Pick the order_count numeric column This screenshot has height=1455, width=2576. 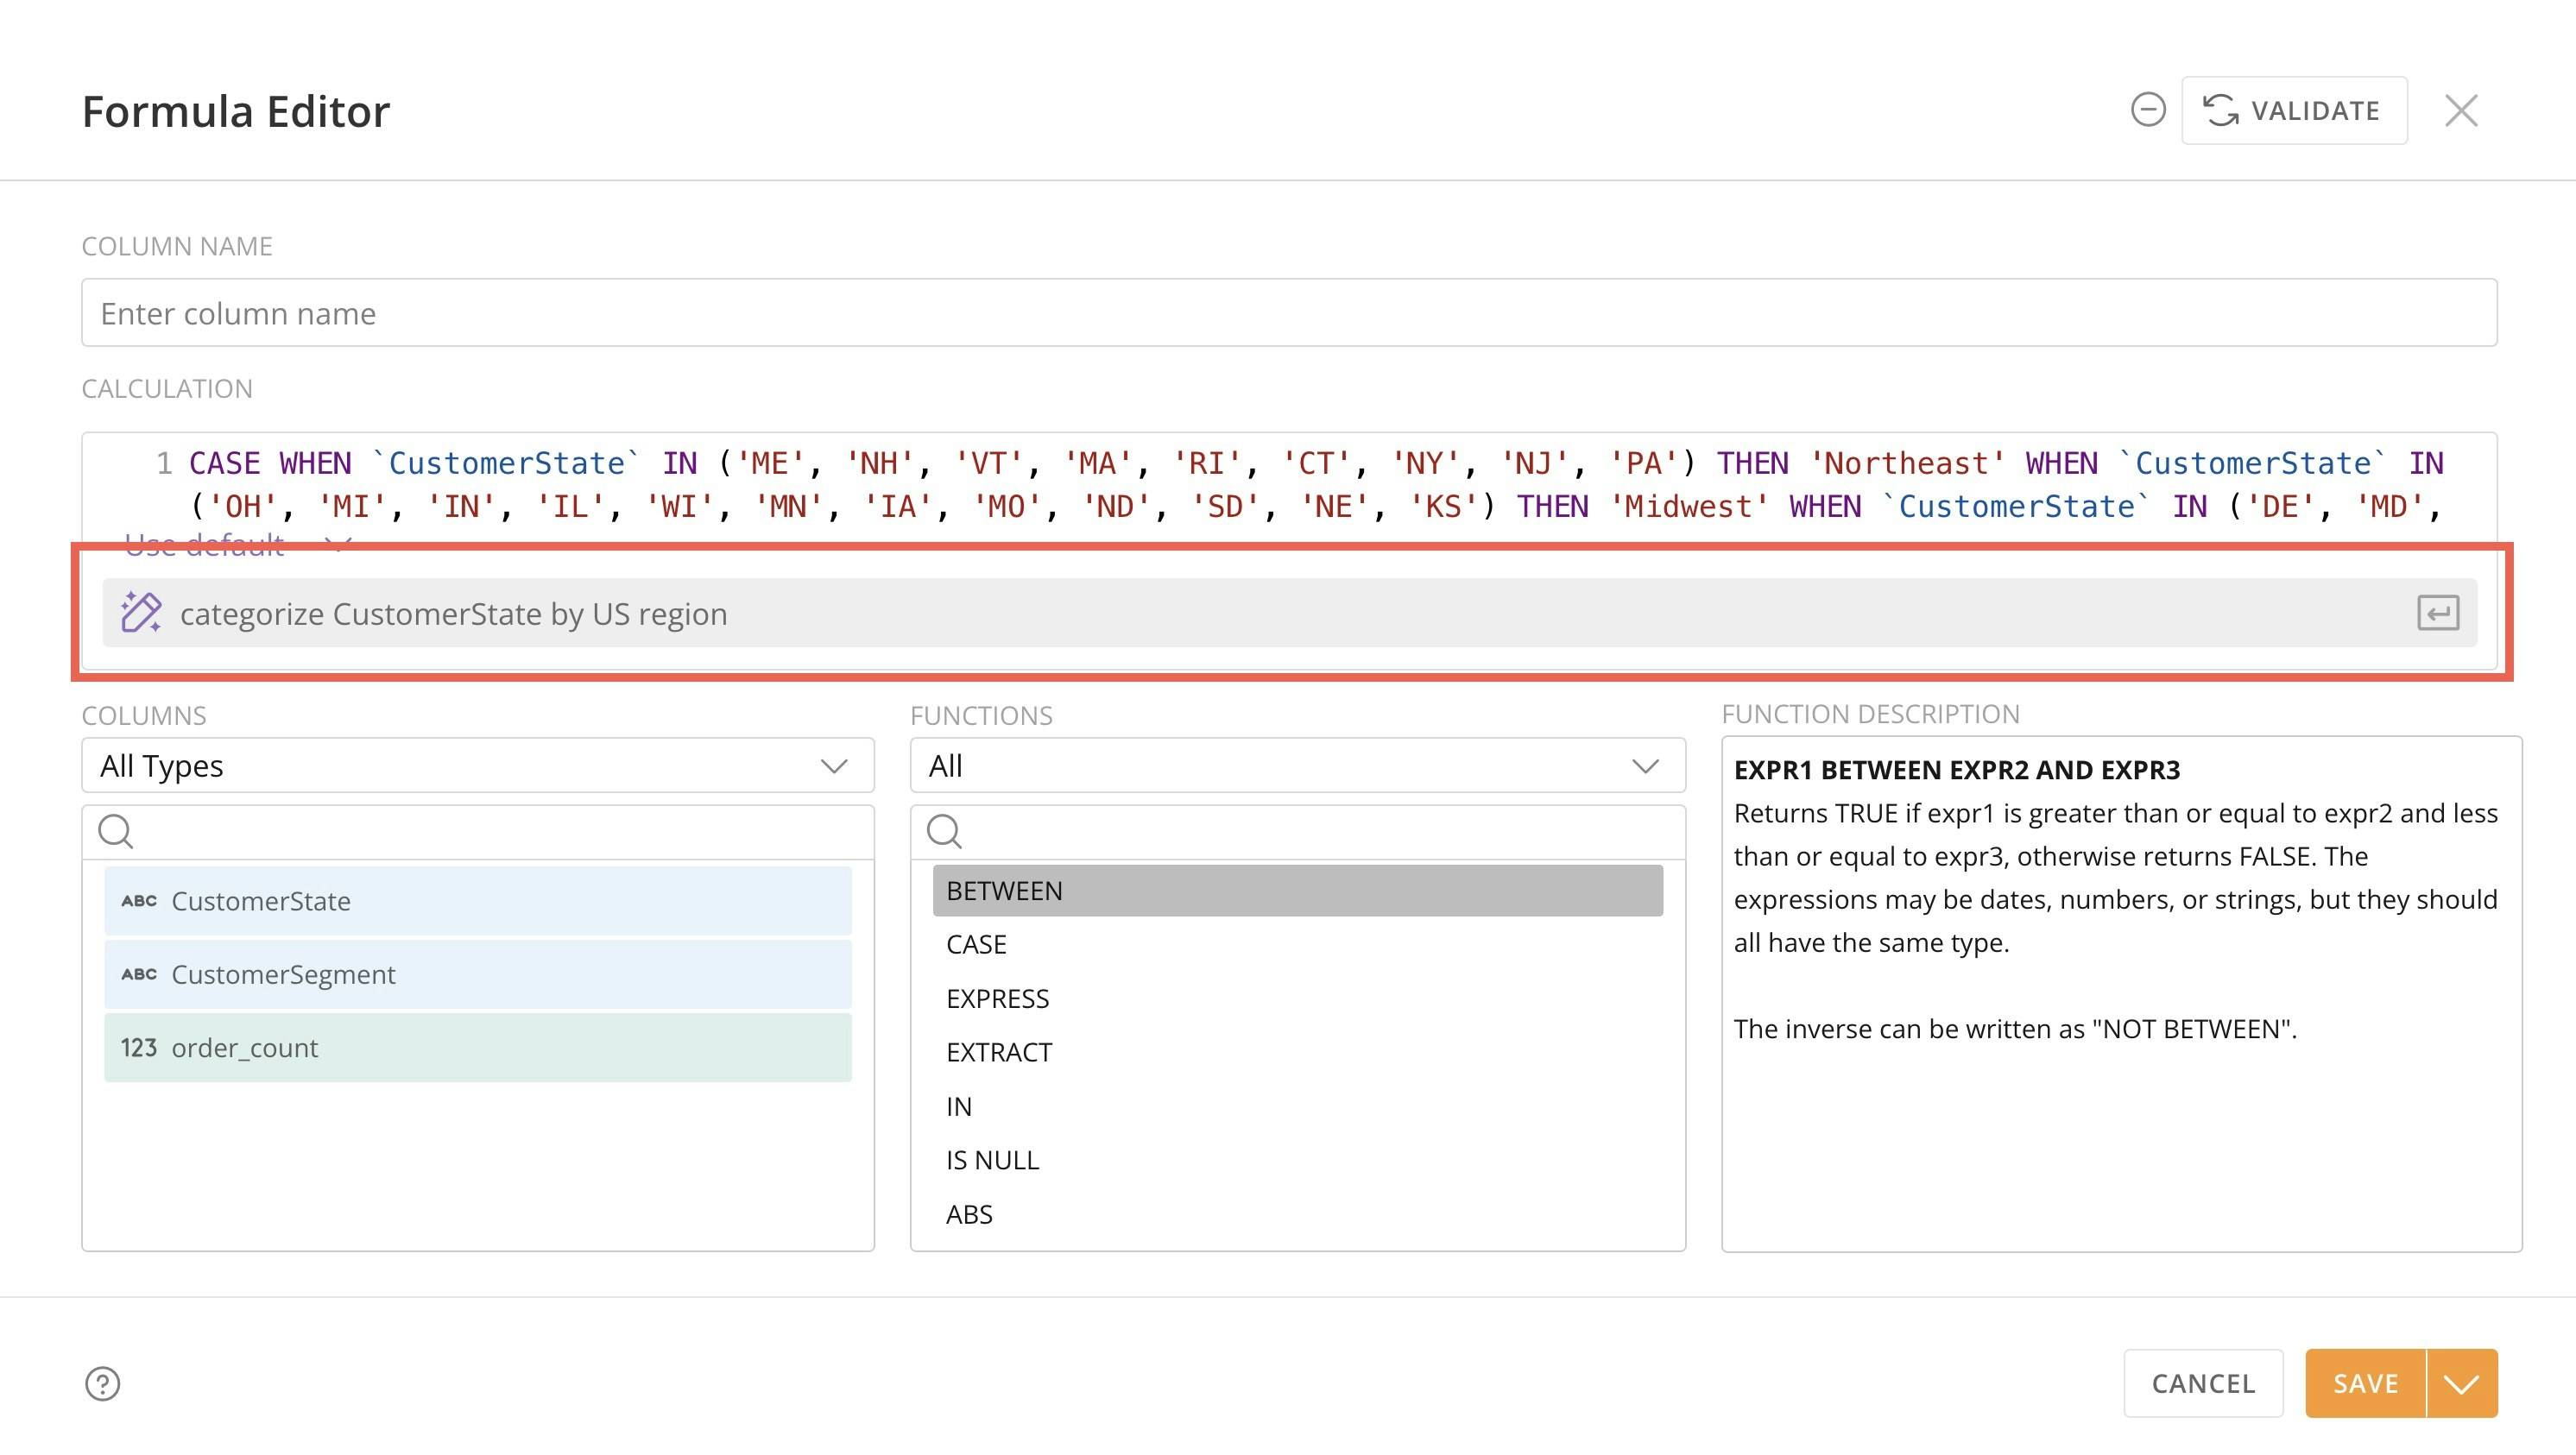(477, 1048)
